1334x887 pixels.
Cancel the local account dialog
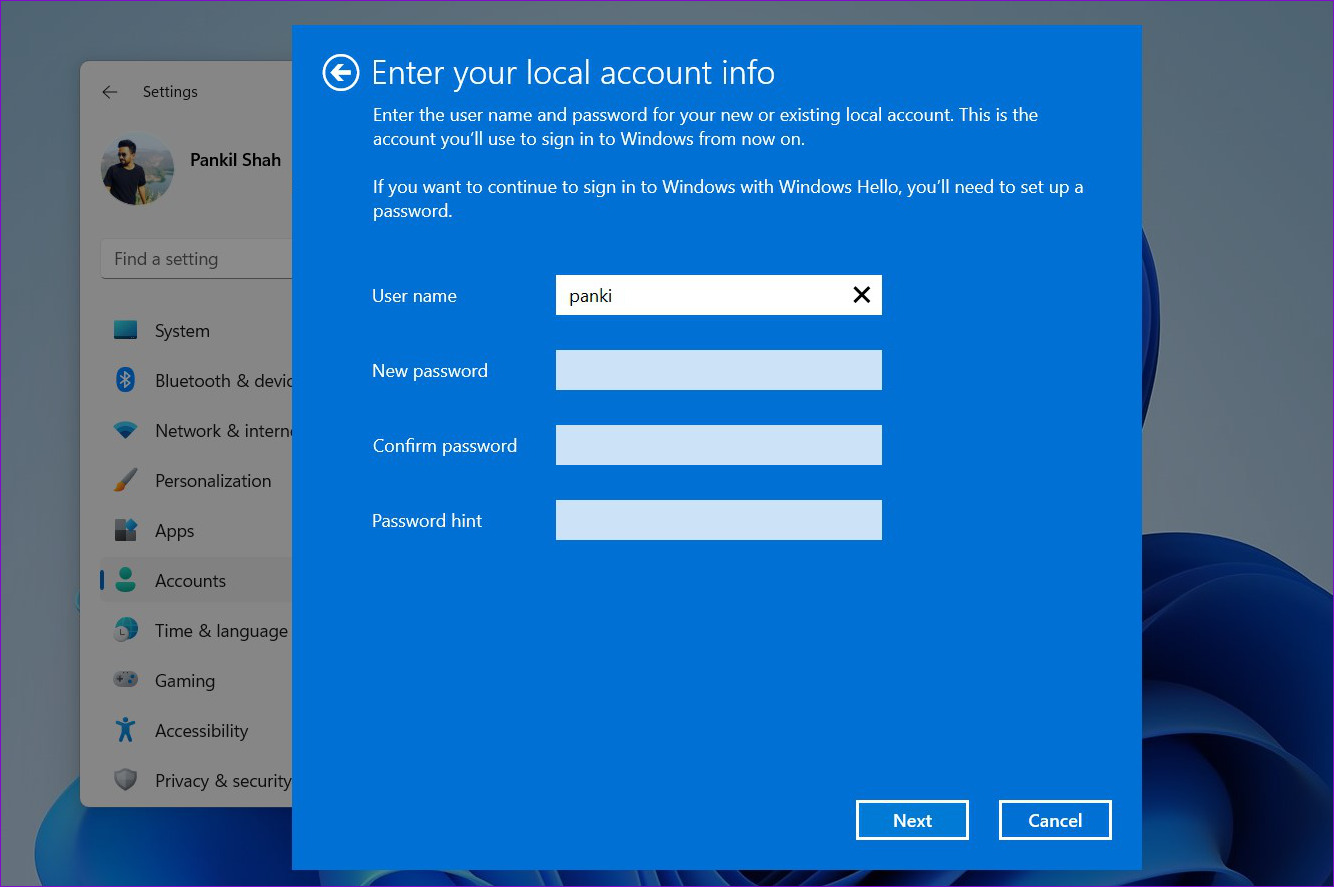point(1055,820)
